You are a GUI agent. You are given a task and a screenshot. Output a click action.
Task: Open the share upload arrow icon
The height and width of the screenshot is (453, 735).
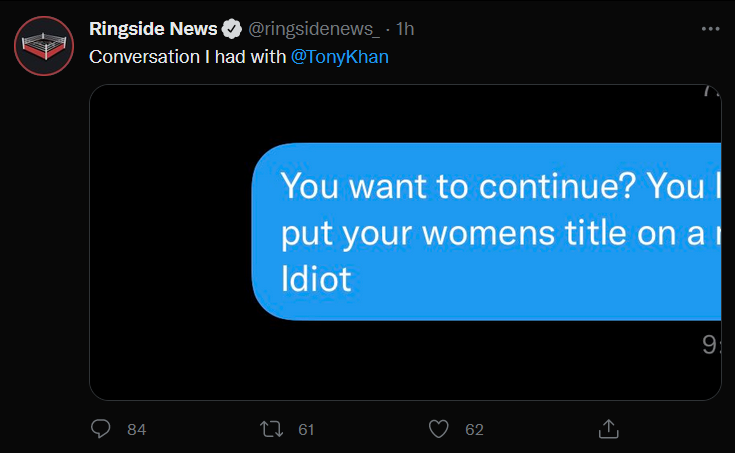coord(608,429)
